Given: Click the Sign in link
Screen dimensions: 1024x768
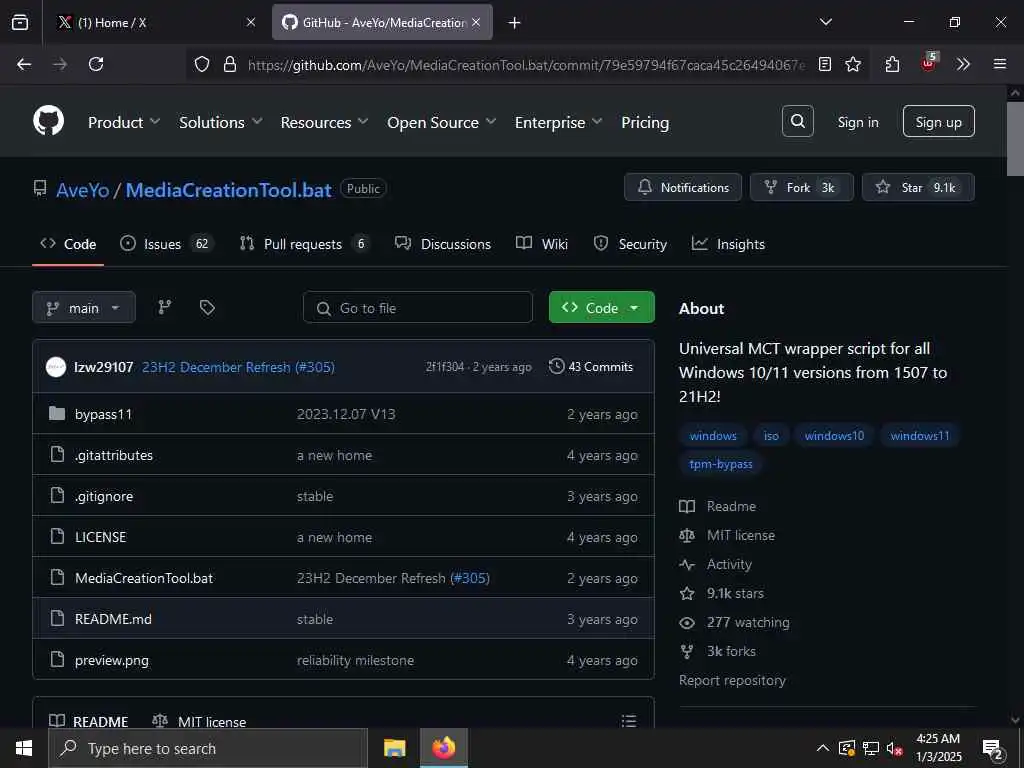Looking at the screenshot, I should (x=858, y=122).
